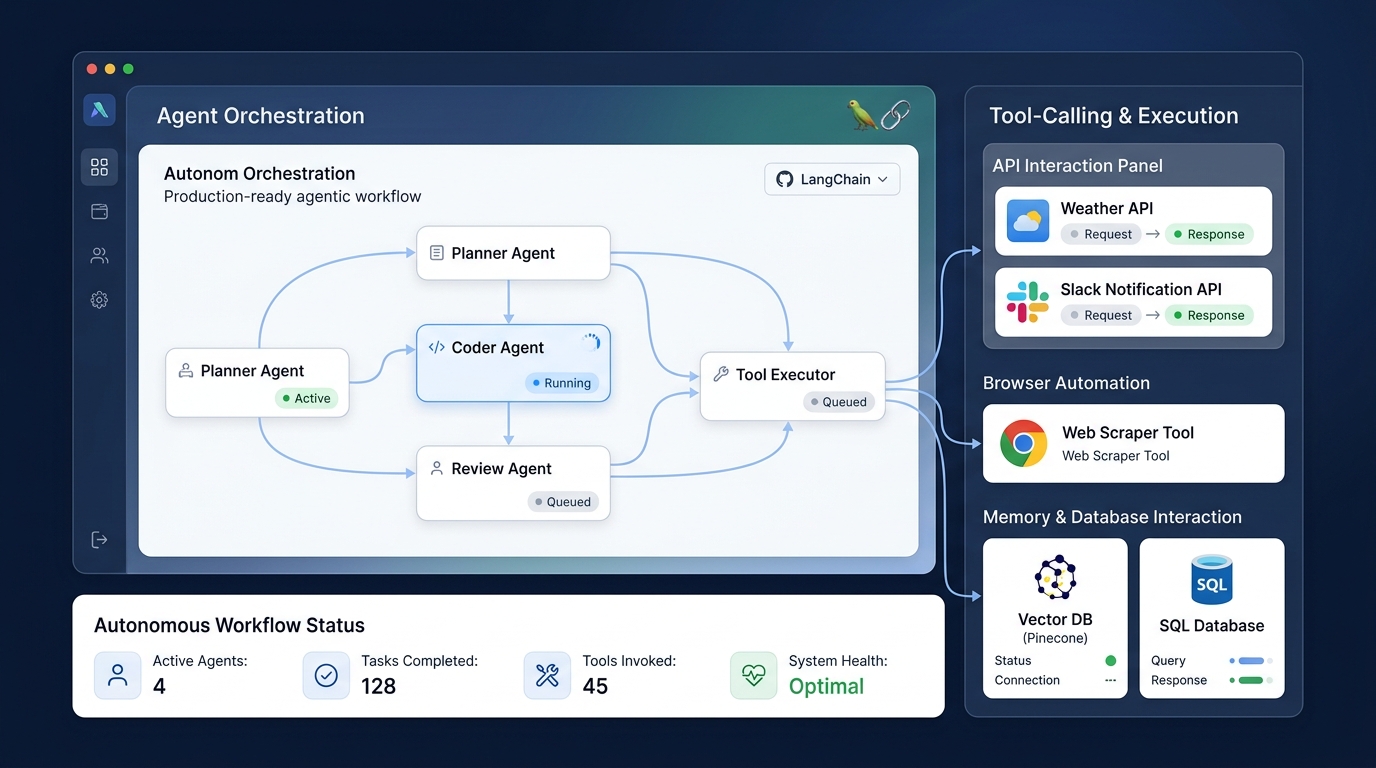Open the wallet icon in the sidebar
The height and width of the screenshot is (768, 1376).
pos(99,212)
